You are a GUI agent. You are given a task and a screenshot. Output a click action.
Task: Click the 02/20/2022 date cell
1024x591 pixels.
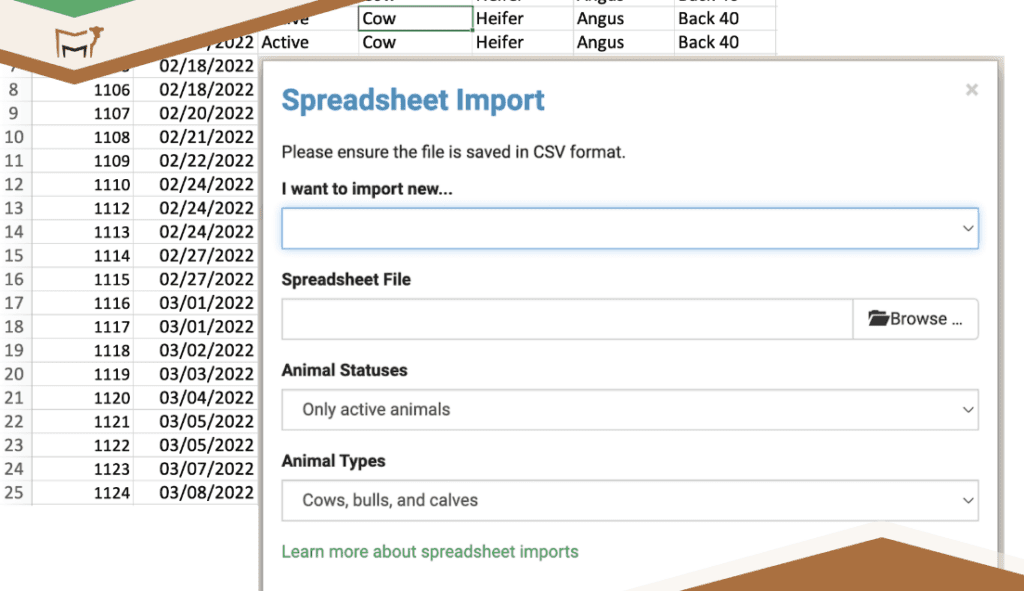[206, 114]
